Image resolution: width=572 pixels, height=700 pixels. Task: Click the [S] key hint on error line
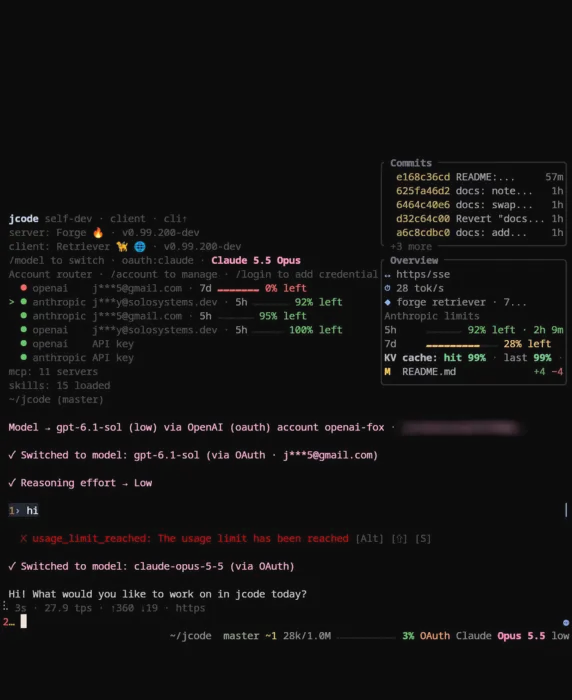tap(423, 538)
